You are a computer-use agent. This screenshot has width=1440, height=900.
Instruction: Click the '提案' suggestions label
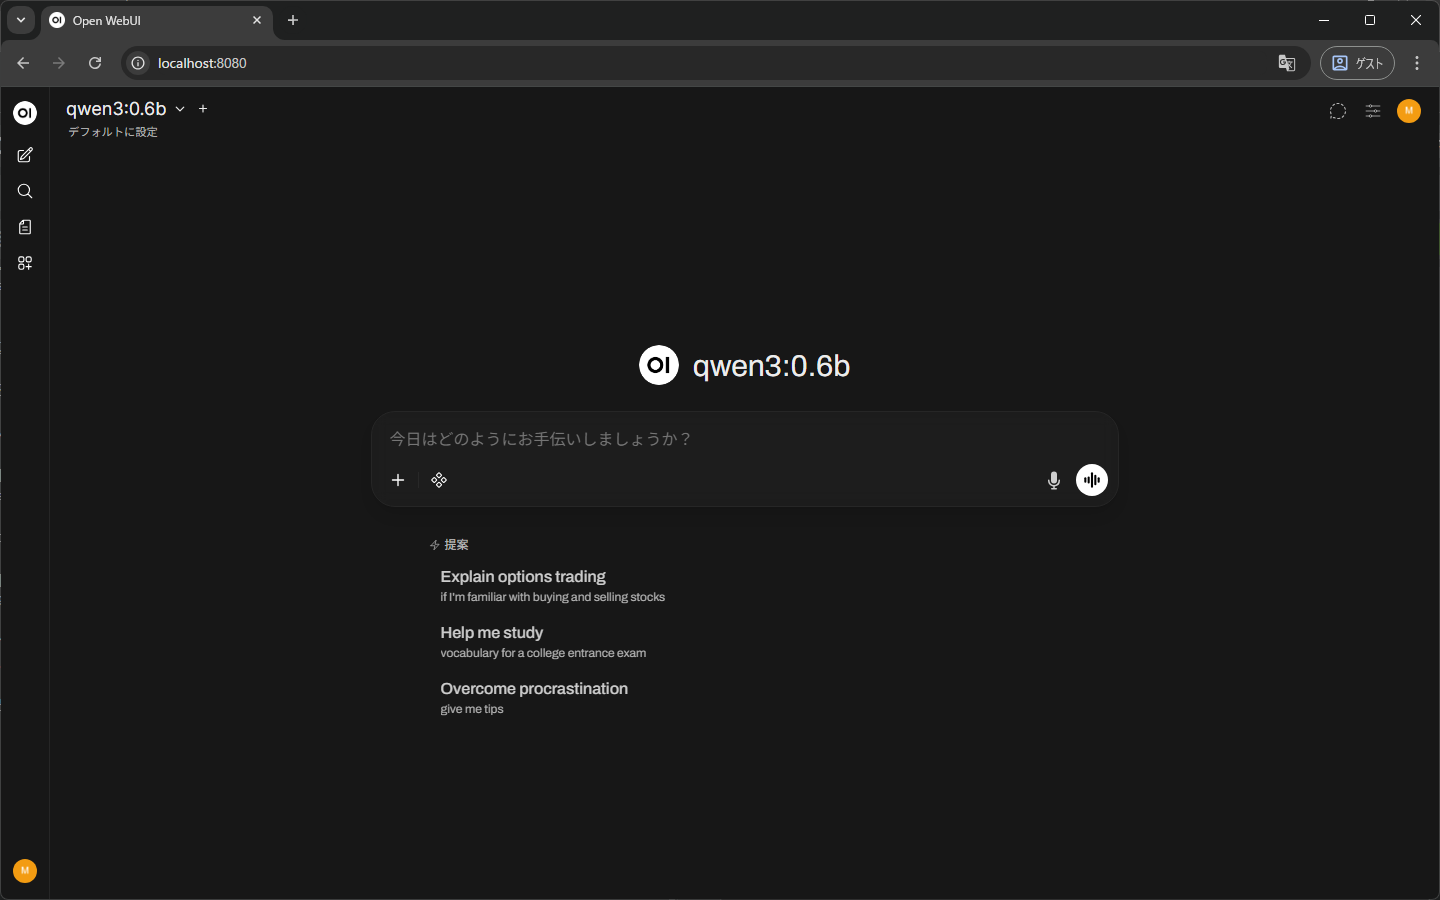tap(456, 545)
